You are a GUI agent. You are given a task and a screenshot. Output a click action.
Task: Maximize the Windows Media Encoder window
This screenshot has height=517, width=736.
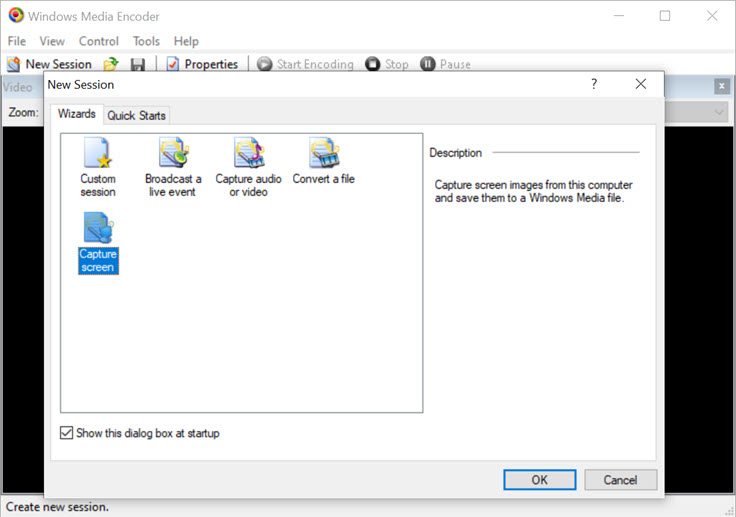coord(665,16)
